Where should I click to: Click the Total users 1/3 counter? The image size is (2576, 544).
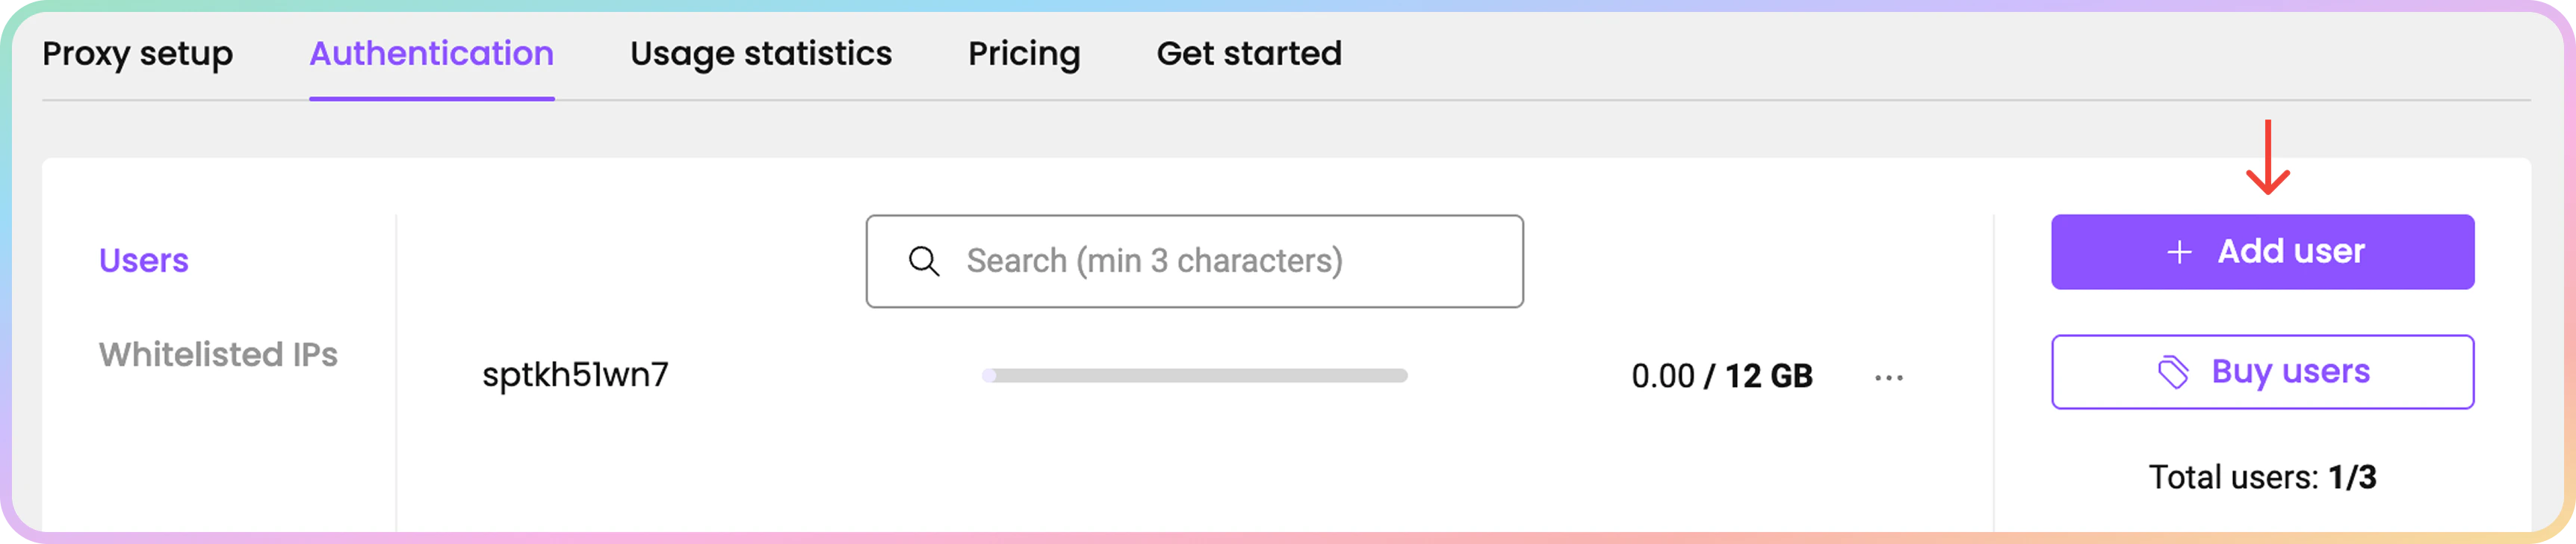pyautogui.click(x=2262, y=478)
